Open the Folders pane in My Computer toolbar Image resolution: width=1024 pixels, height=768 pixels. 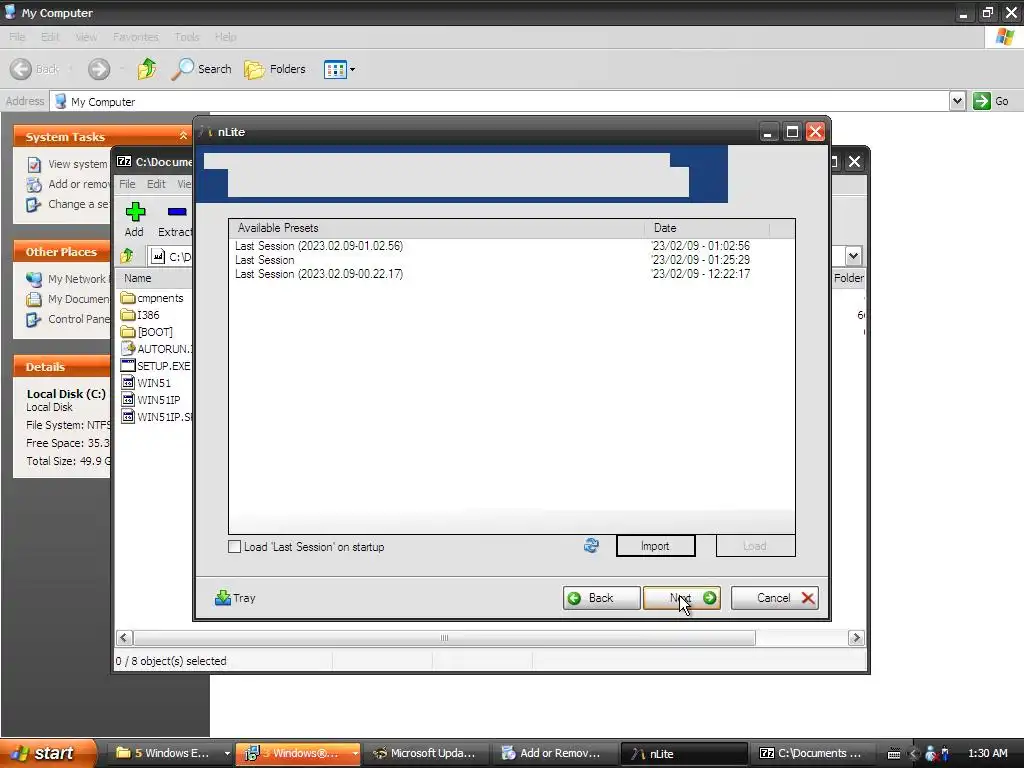[x=275, y=69]
